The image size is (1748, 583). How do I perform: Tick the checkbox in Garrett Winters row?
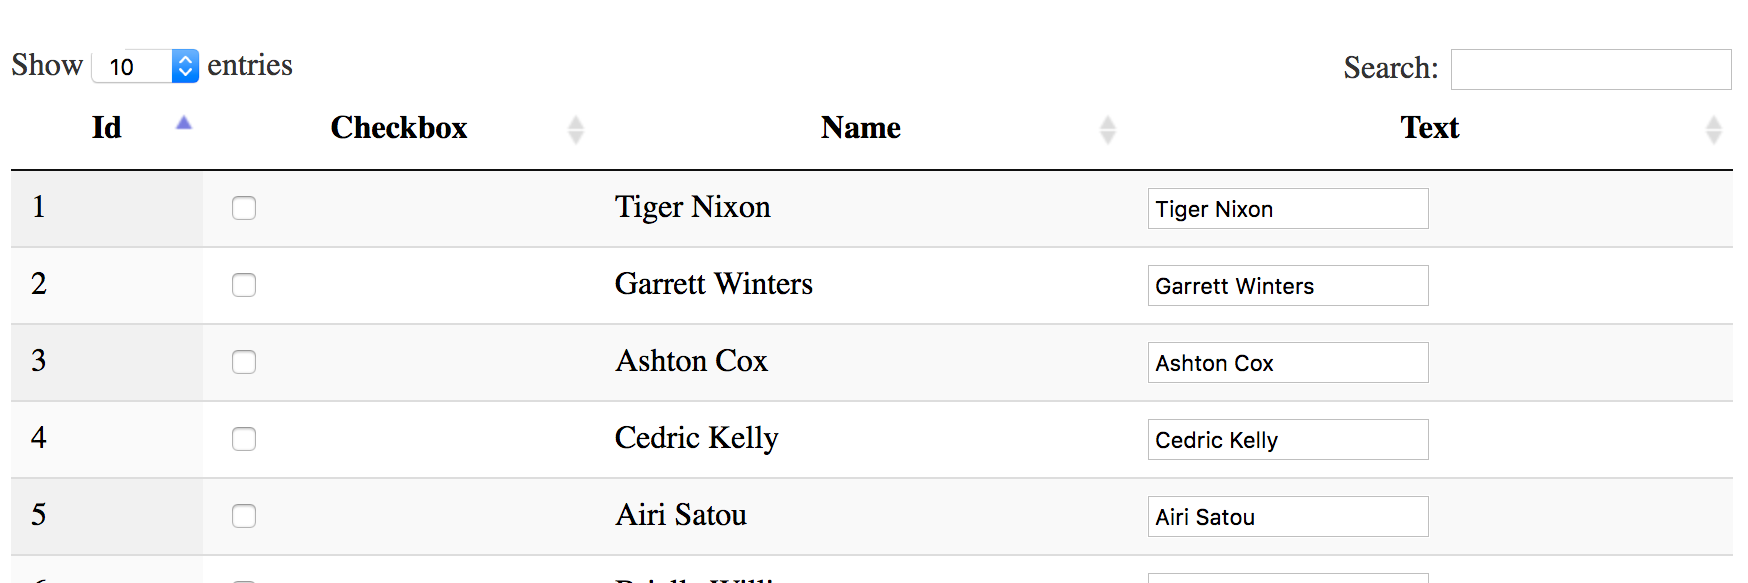tap(244, 285)
